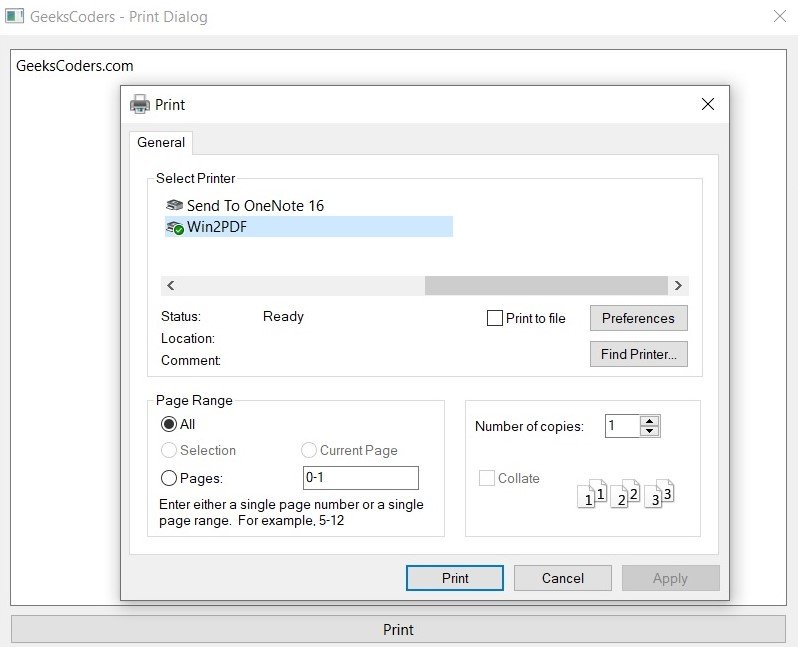The width and height of the screenshot is (798, 647).
Task: Enable the Print to file checkbox
Action: (x=494, y=318)
